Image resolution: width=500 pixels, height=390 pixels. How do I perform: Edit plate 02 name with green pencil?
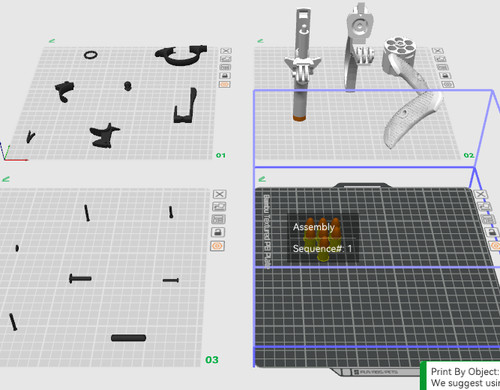coord(260,41)
